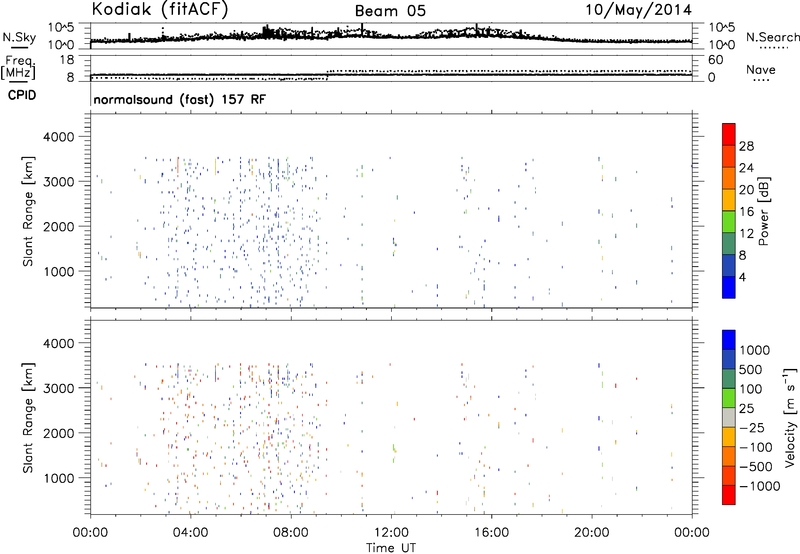Click the 2000 tick of the velocity panel
This screenshot has height=554, width=800.
58,433
